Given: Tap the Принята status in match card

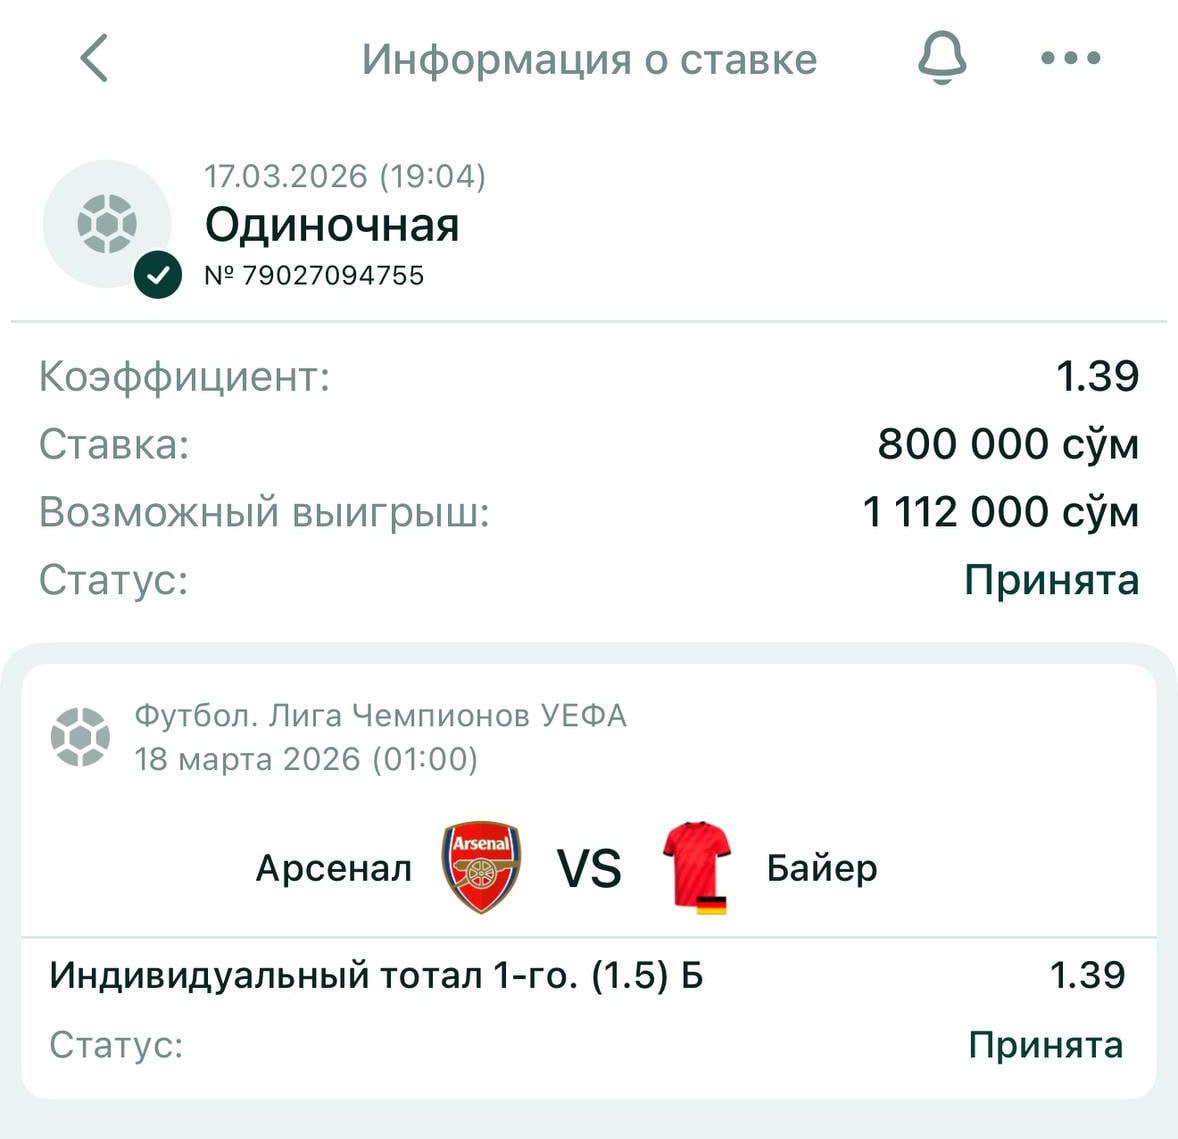Looking at the screenshot, I should (x=1045, y=1045).
